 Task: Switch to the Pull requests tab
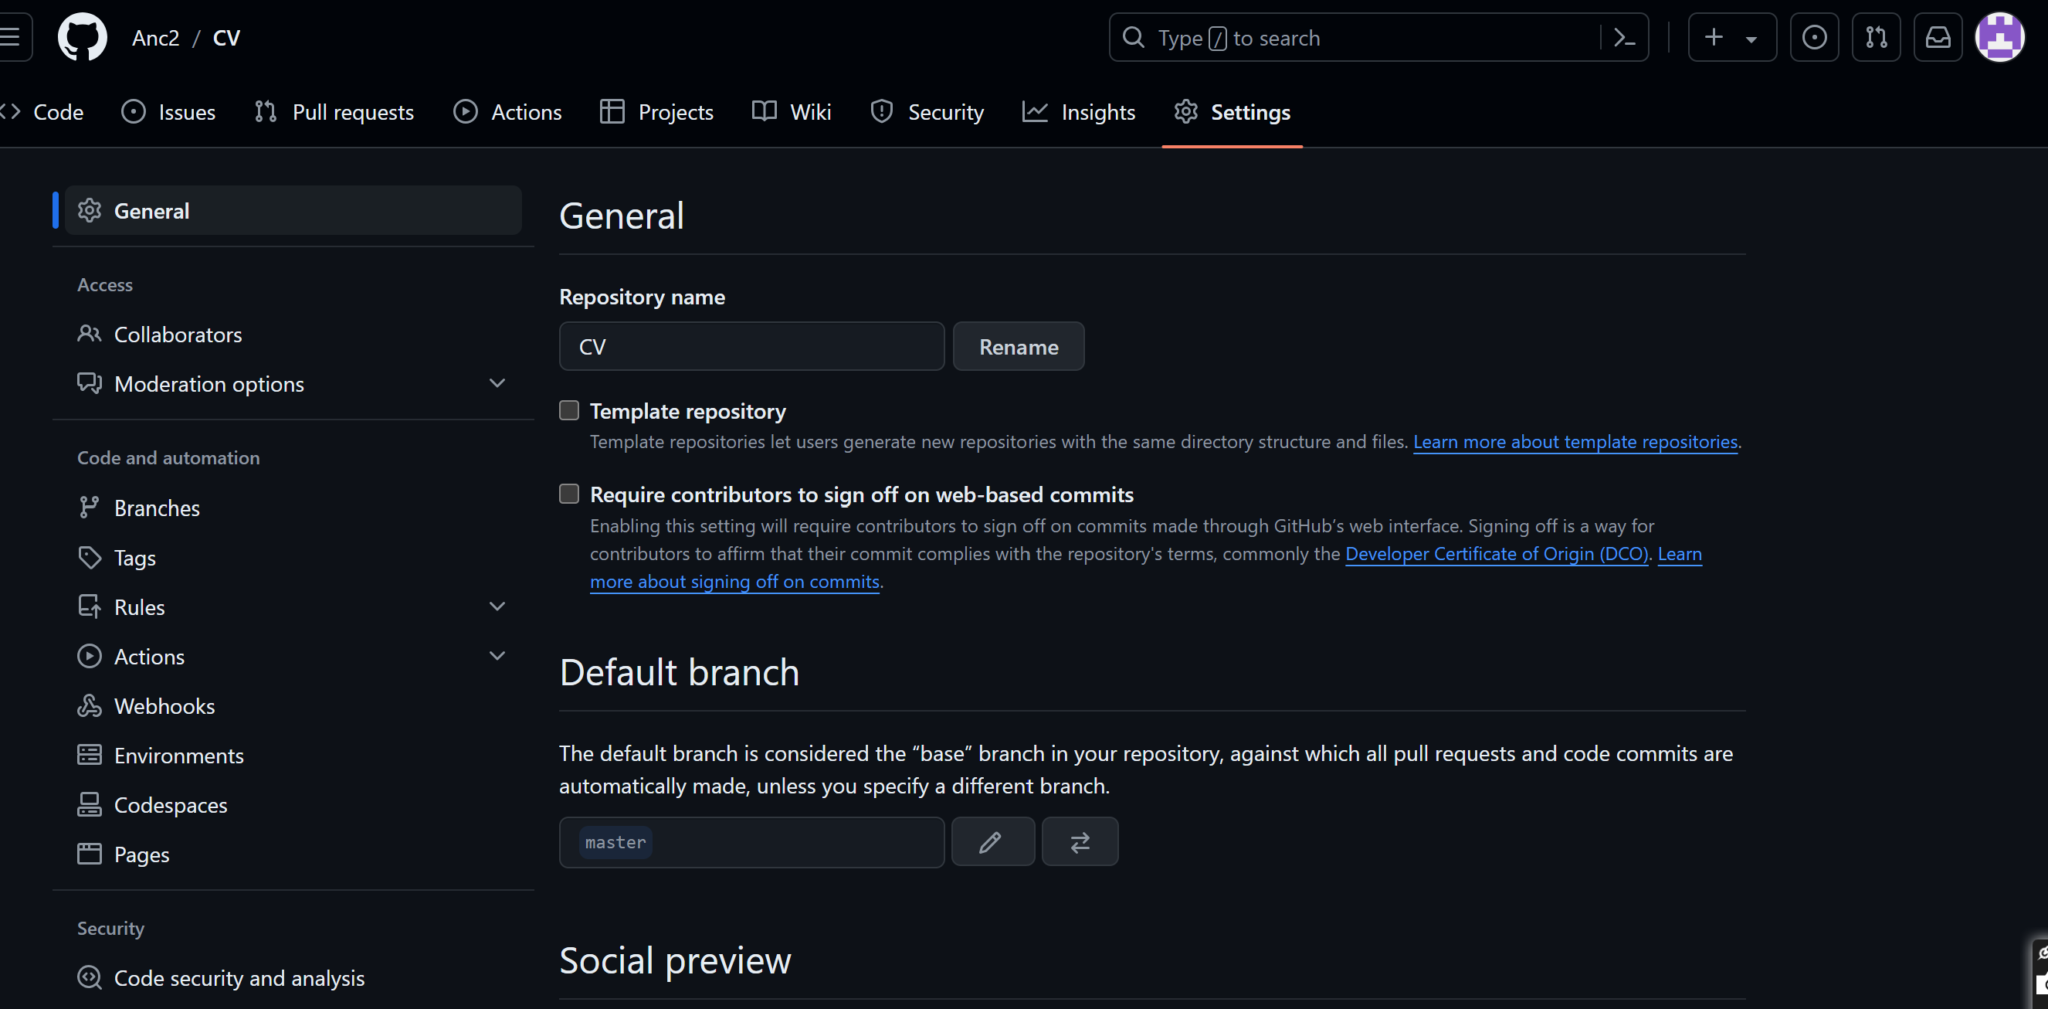pyautogui.click(x=334, y=112)
